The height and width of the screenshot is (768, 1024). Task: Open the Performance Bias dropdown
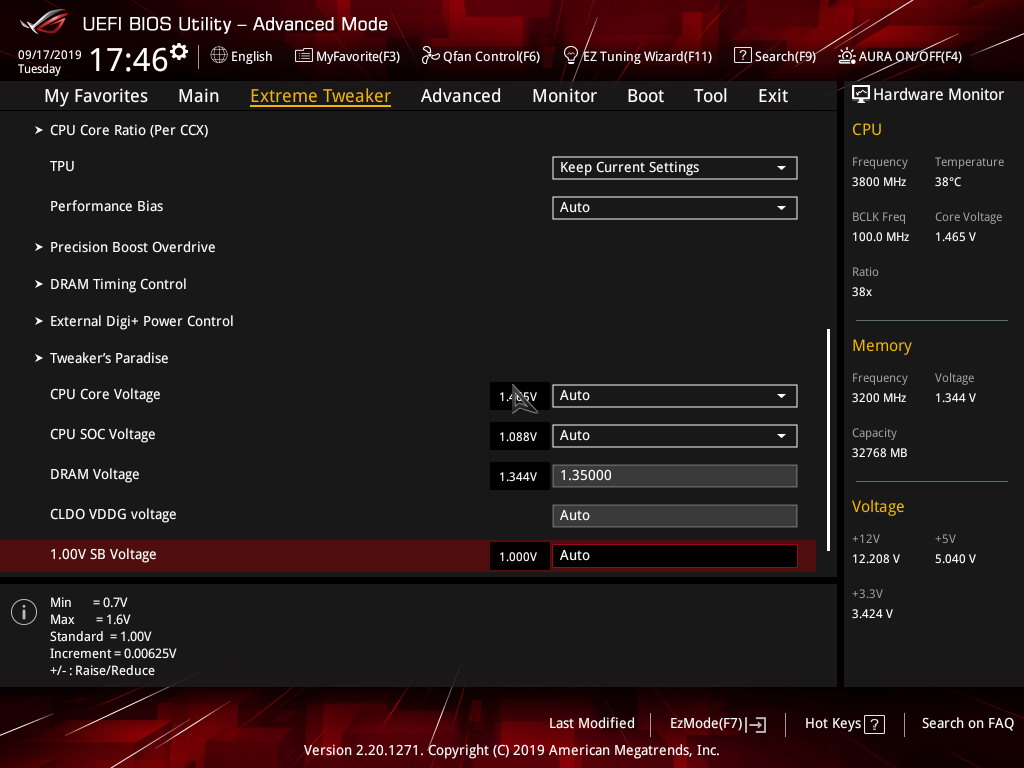click(675, 208)
